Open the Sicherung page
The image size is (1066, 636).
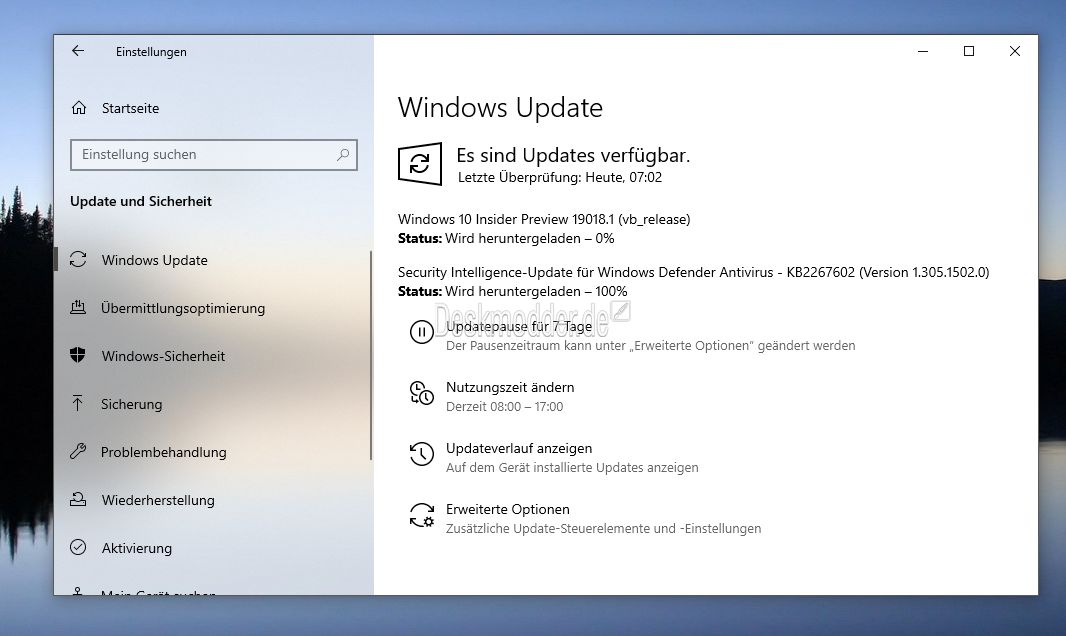[132, 404]
